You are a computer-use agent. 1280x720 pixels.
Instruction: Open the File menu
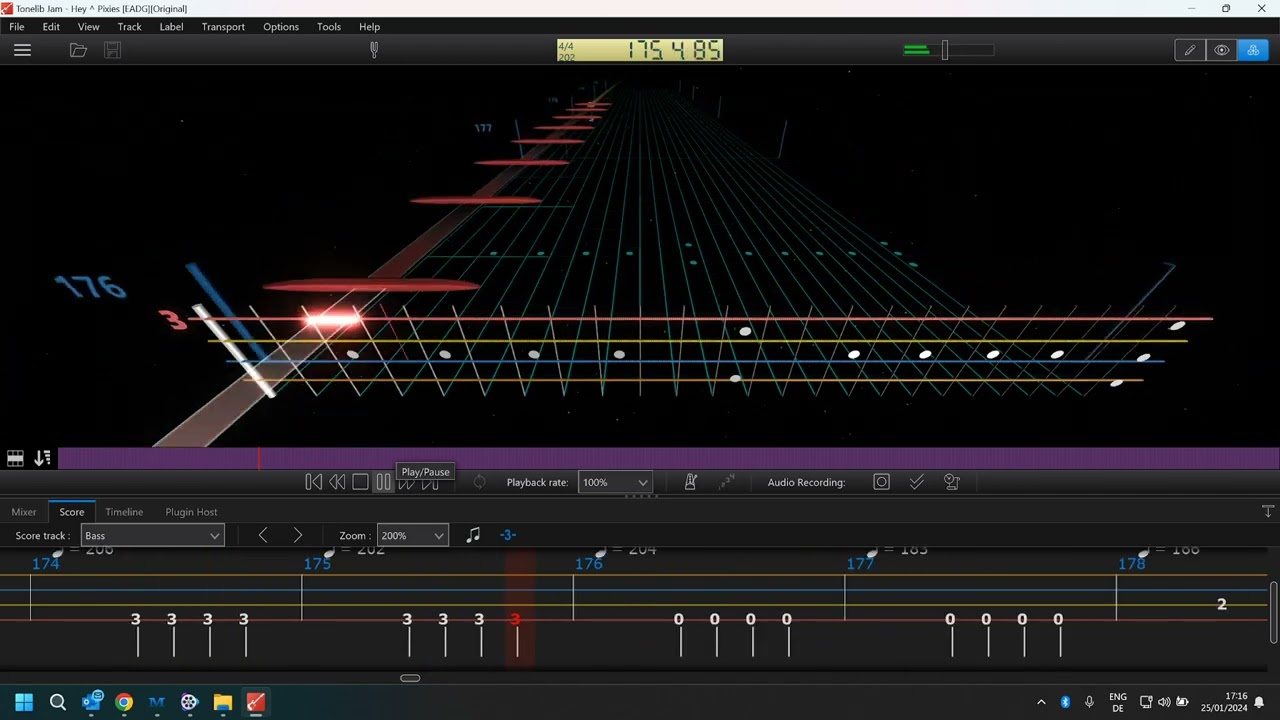tap(17, 27)
